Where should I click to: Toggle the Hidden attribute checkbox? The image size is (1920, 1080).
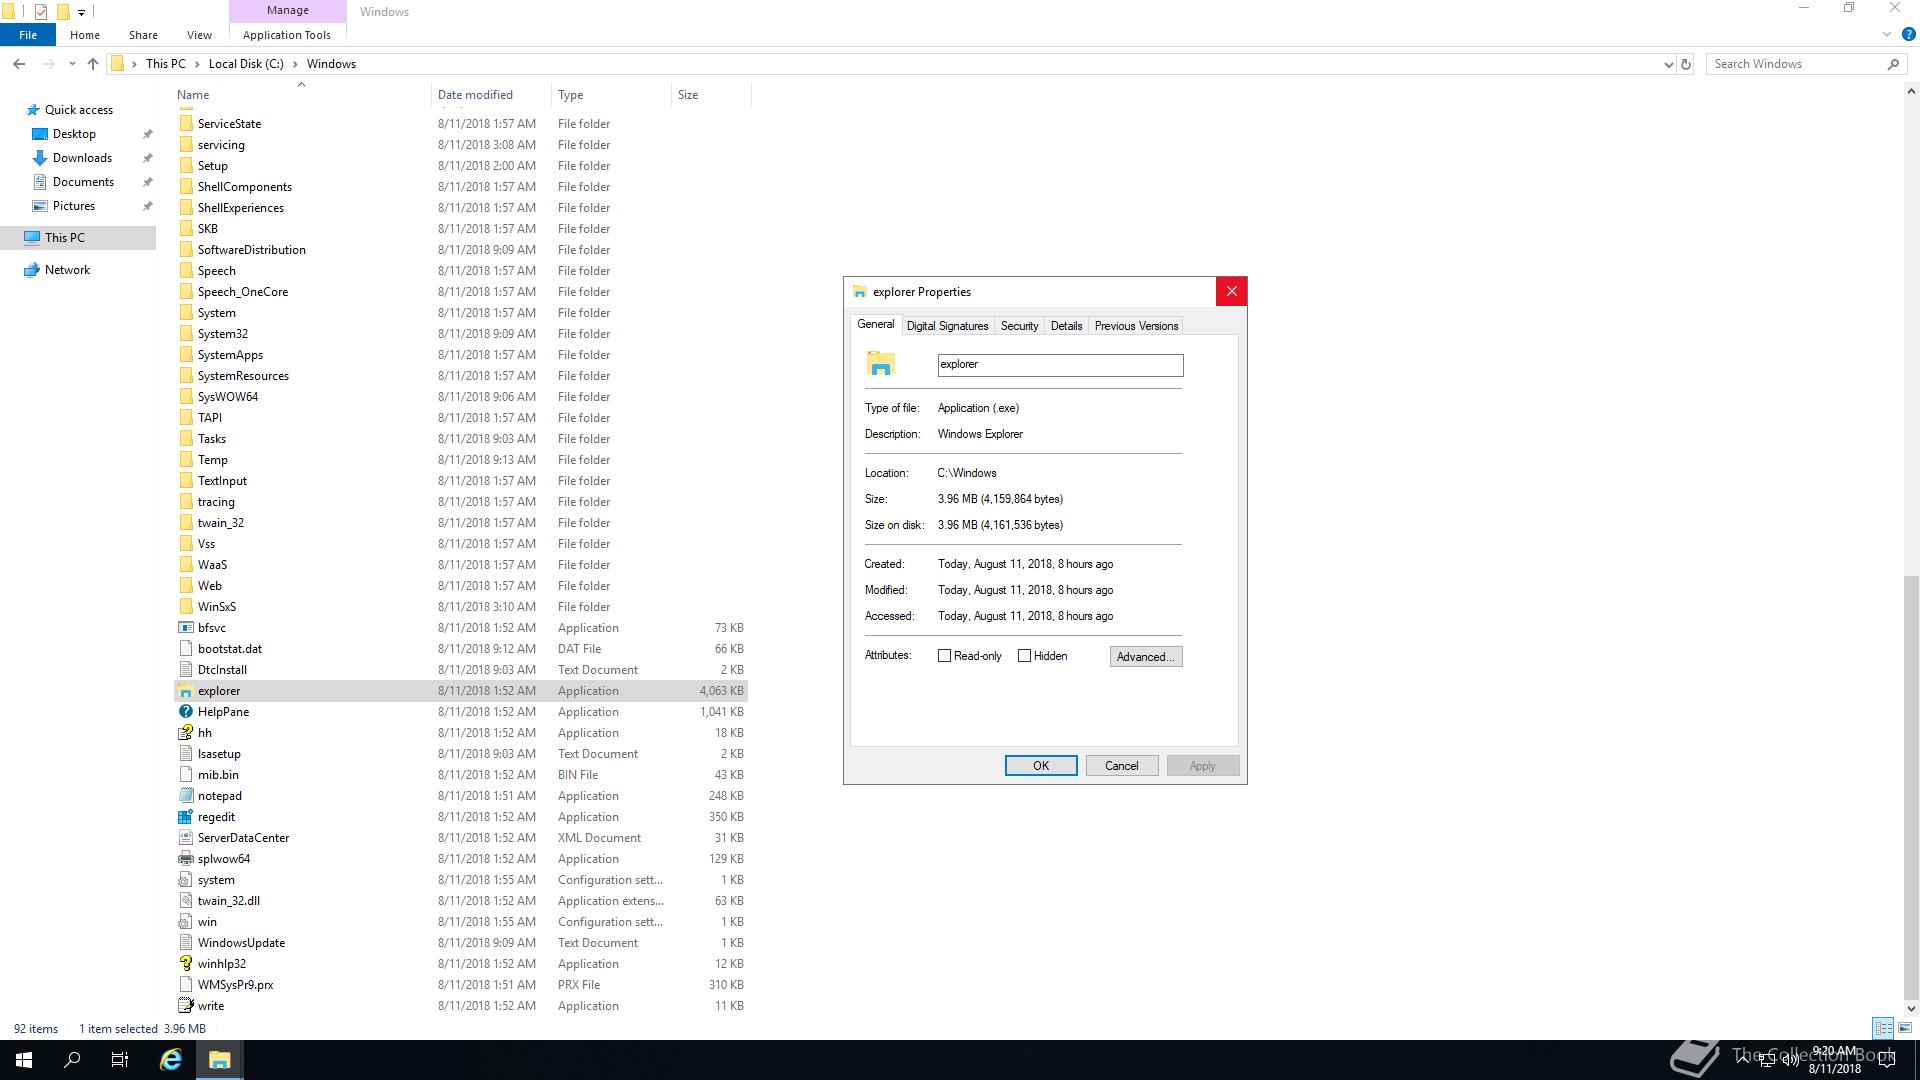click(x=1024, y=656)
